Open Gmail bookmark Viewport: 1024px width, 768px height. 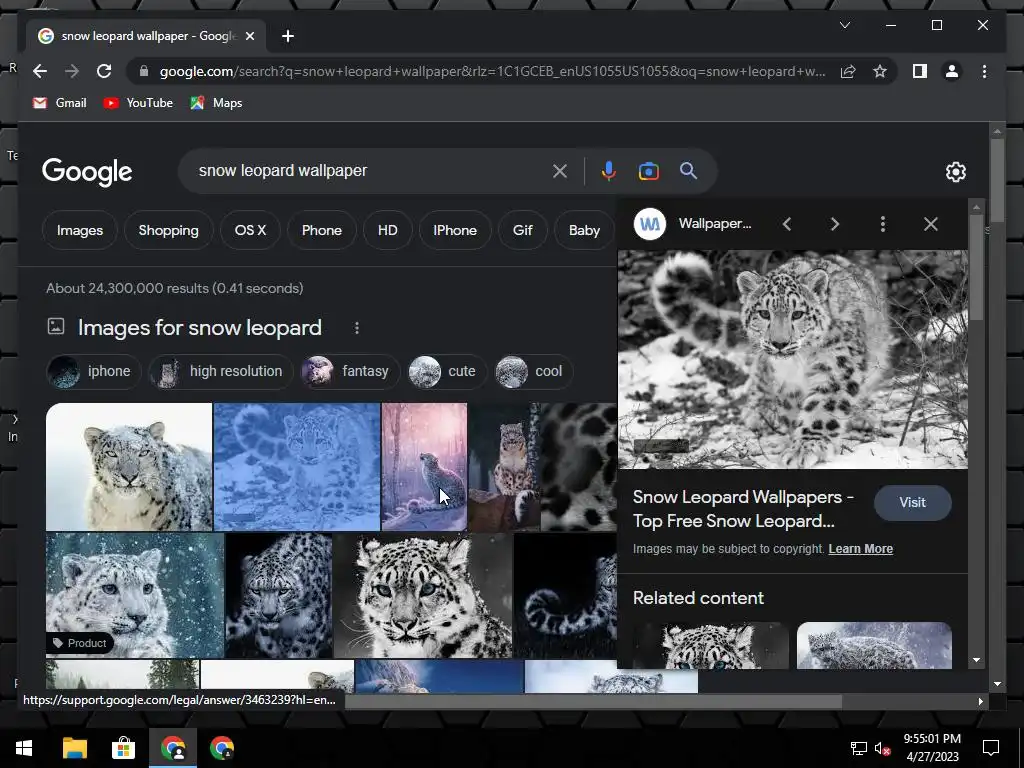click(x=59, y=103)
